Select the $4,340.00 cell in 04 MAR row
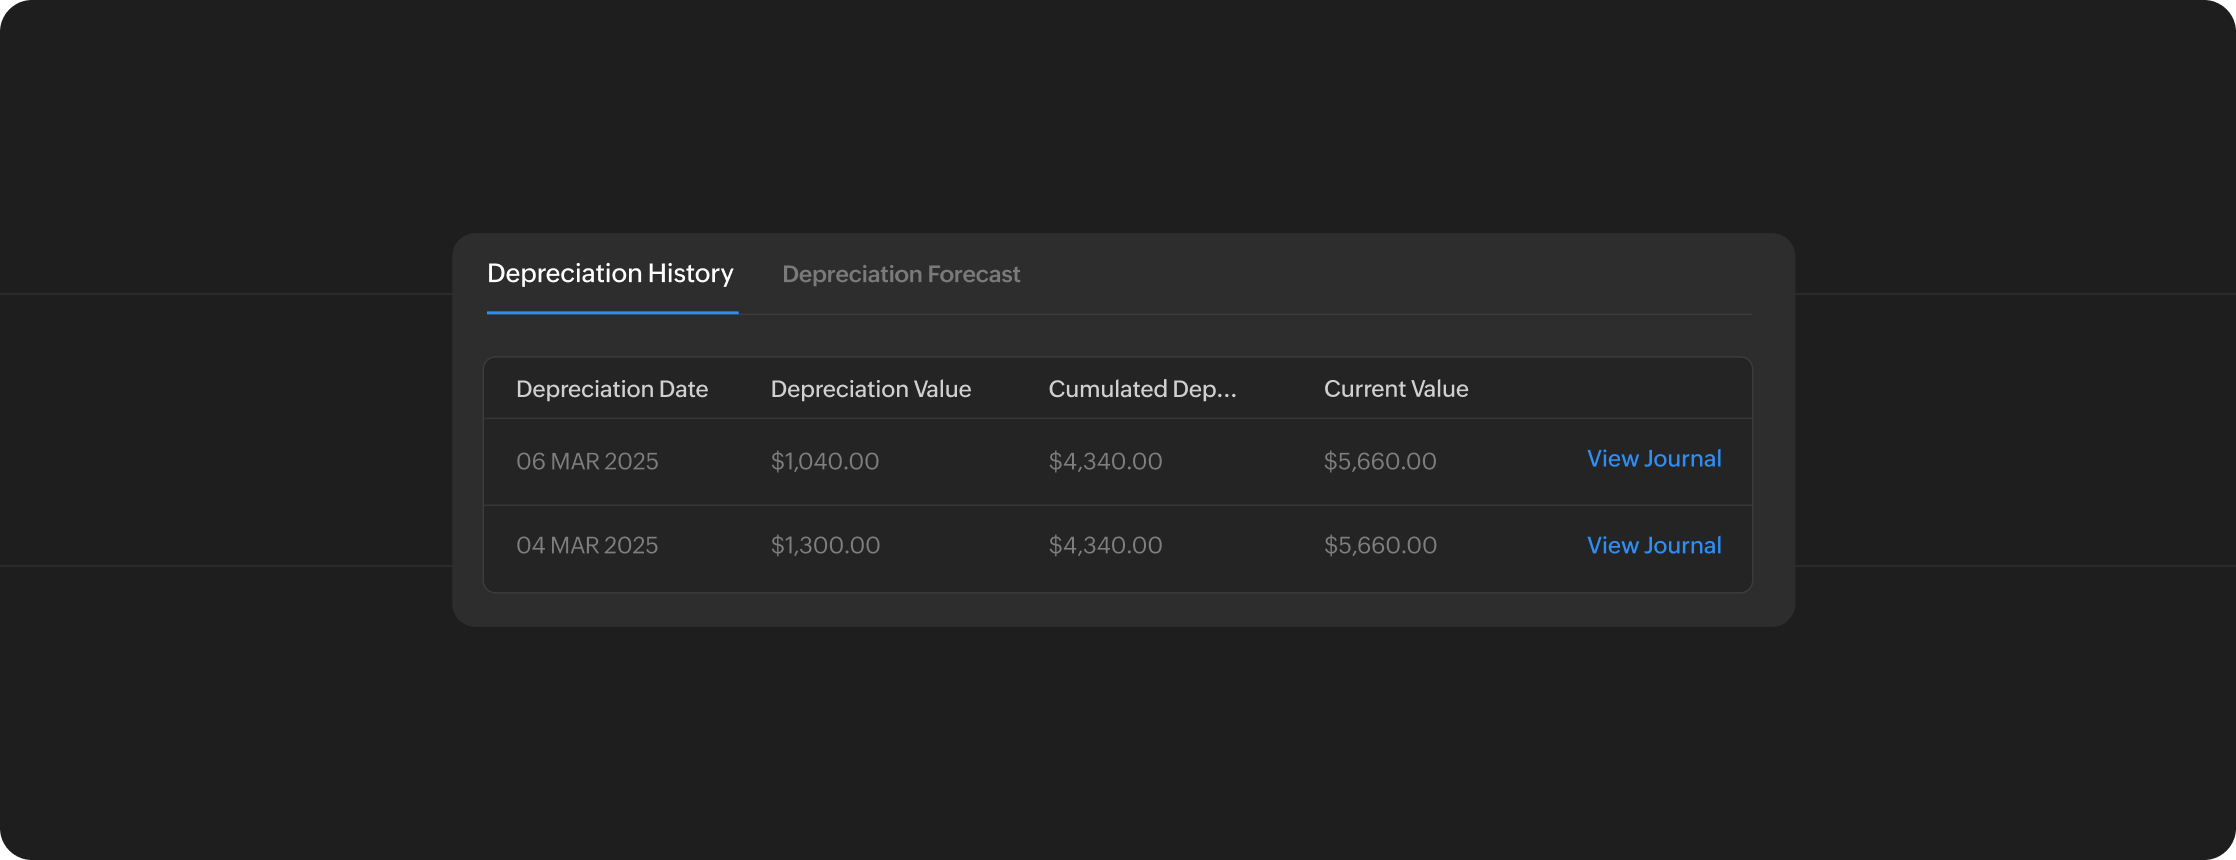 tap(1105, 546)
